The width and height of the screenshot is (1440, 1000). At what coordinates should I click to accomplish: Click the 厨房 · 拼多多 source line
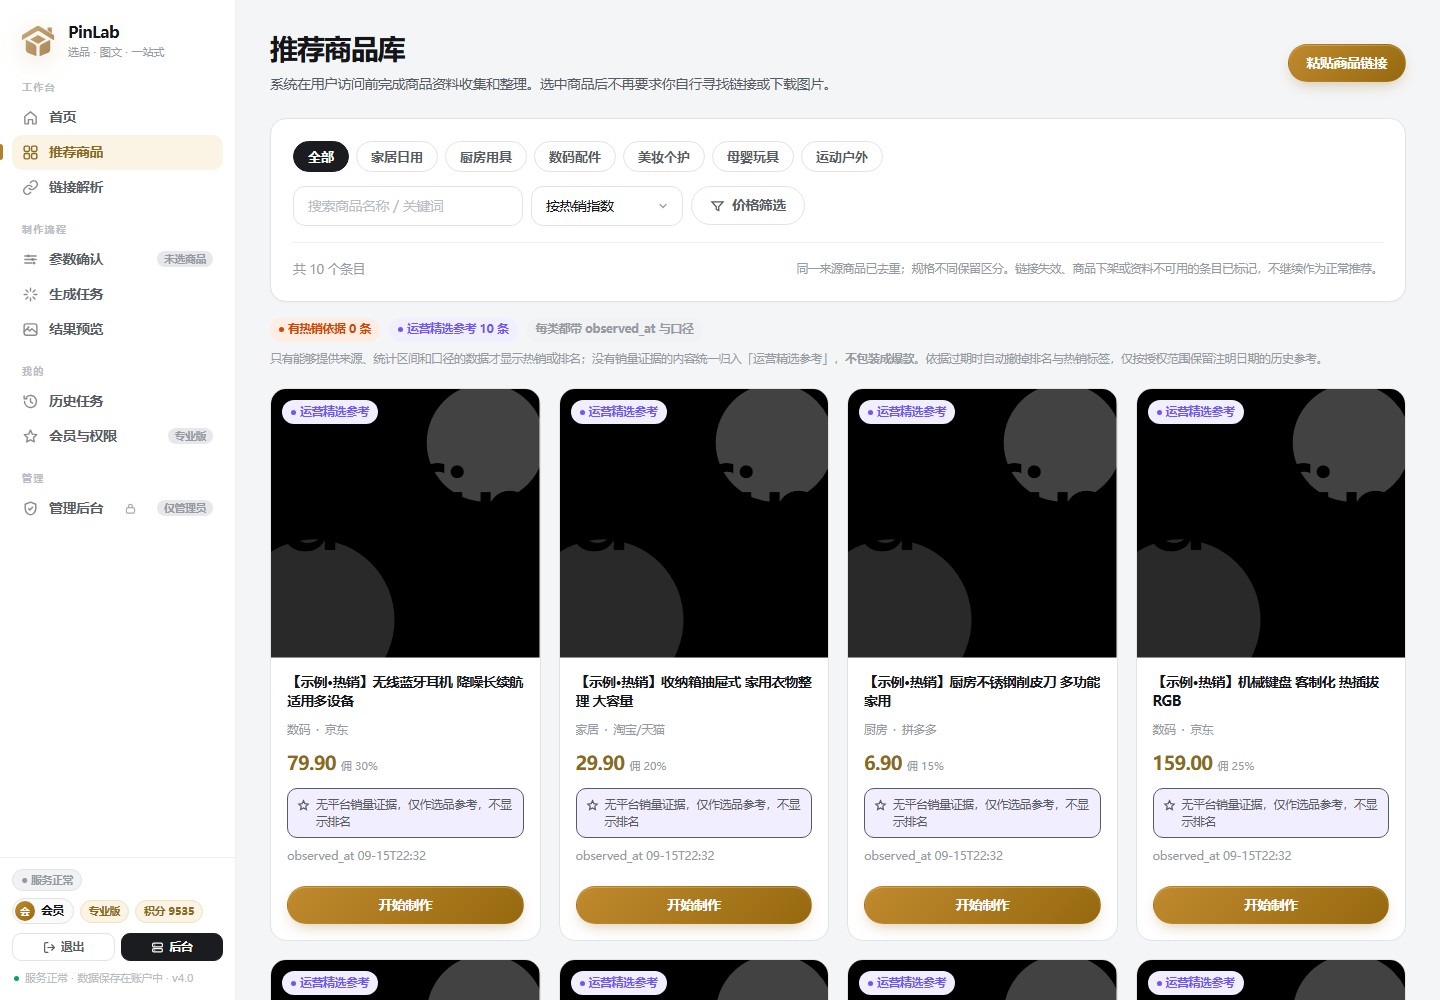click(x=900, y=730)
